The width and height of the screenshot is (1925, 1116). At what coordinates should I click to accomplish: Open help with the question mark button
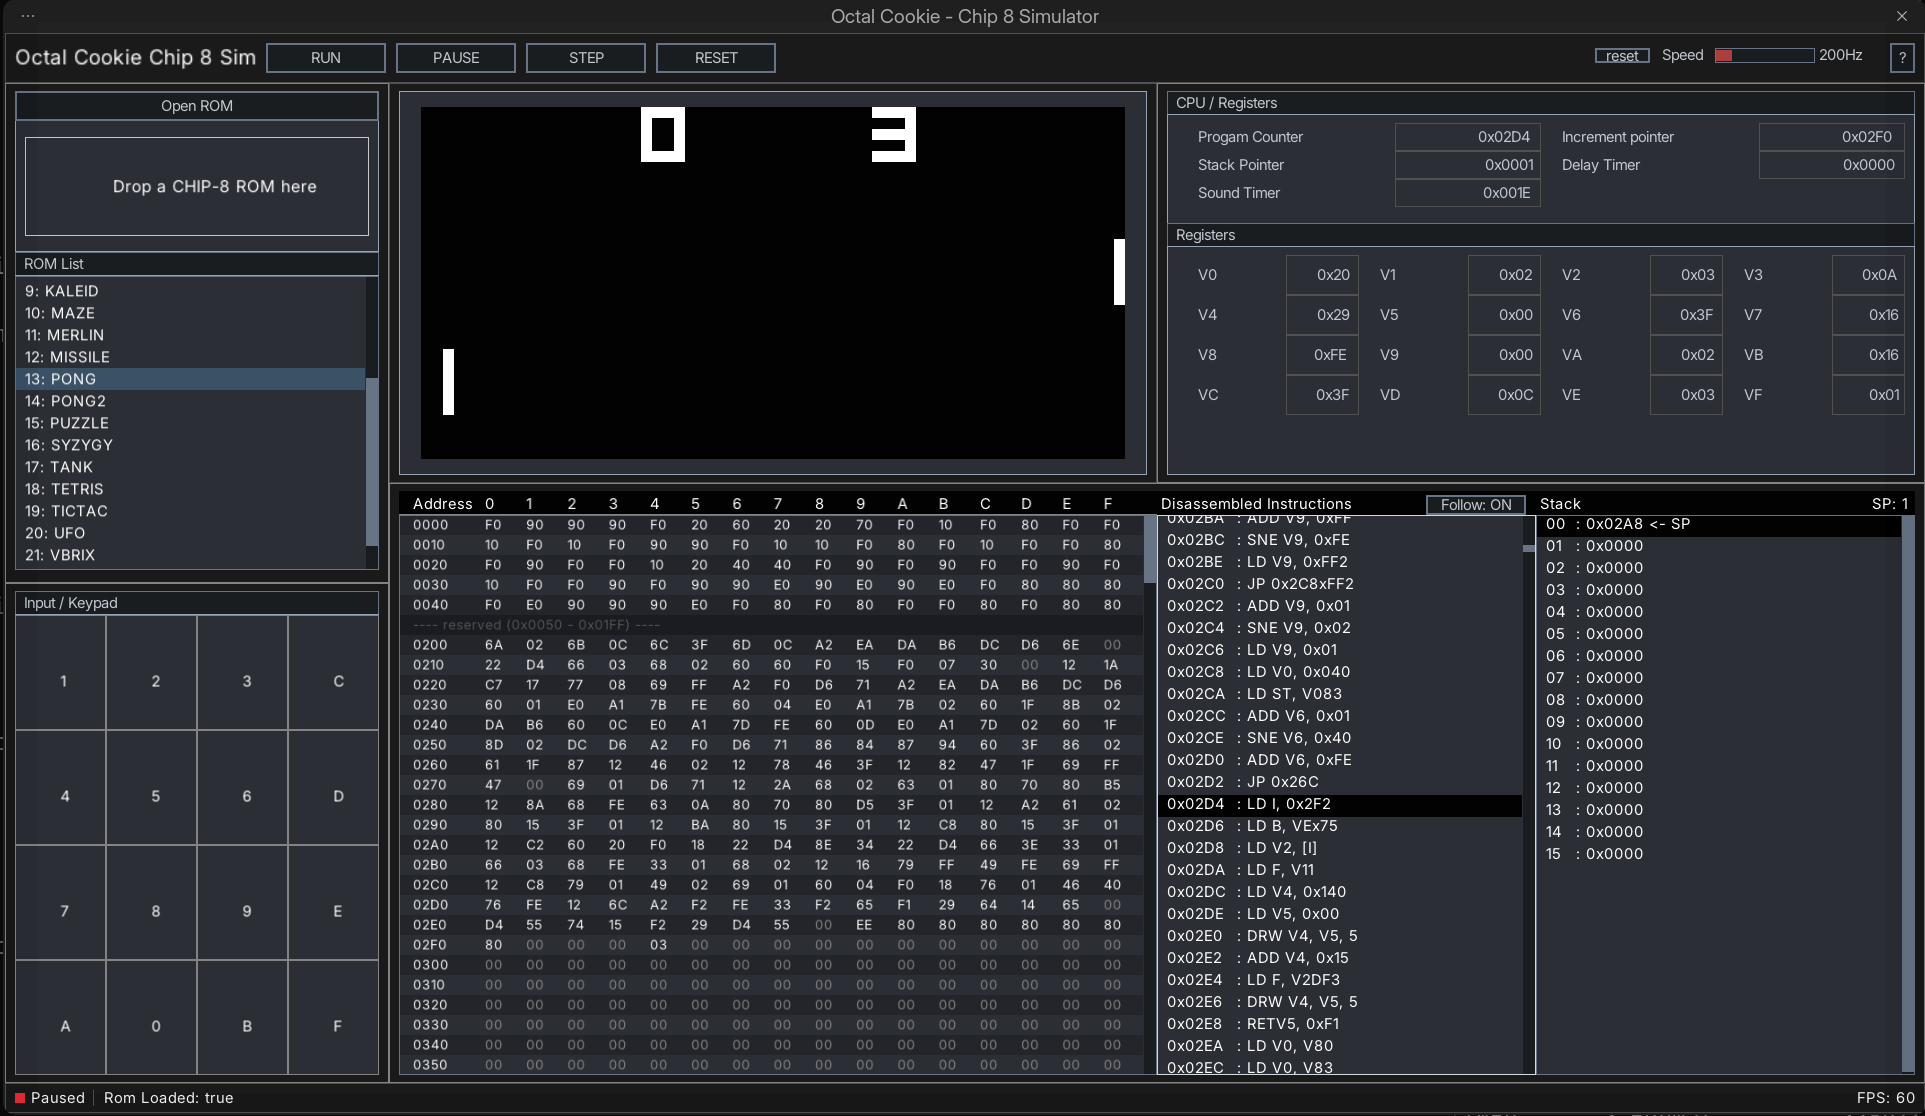1901,58
